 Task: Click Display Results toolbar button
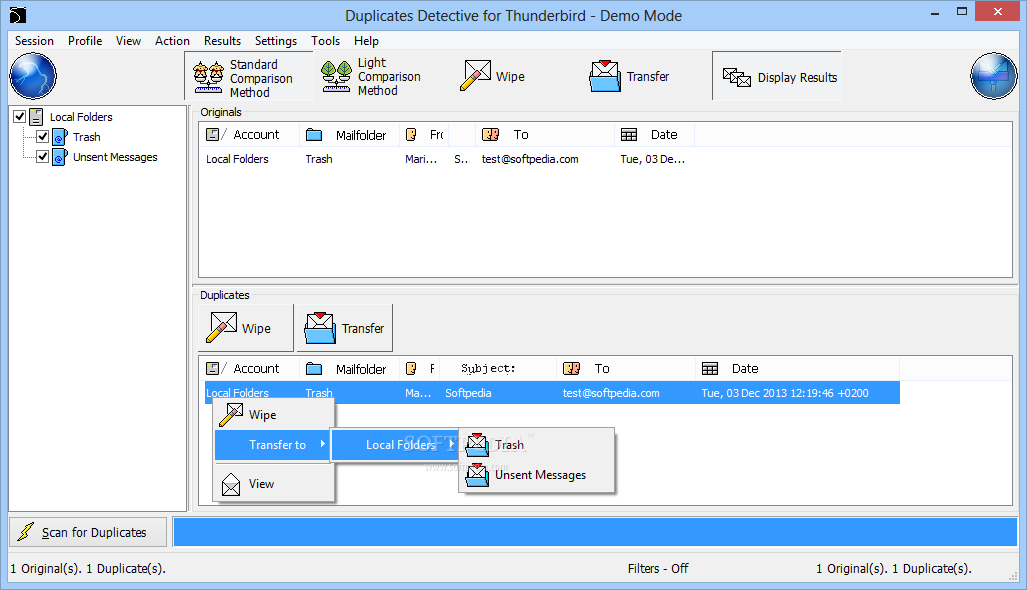(x=777, y=77)
